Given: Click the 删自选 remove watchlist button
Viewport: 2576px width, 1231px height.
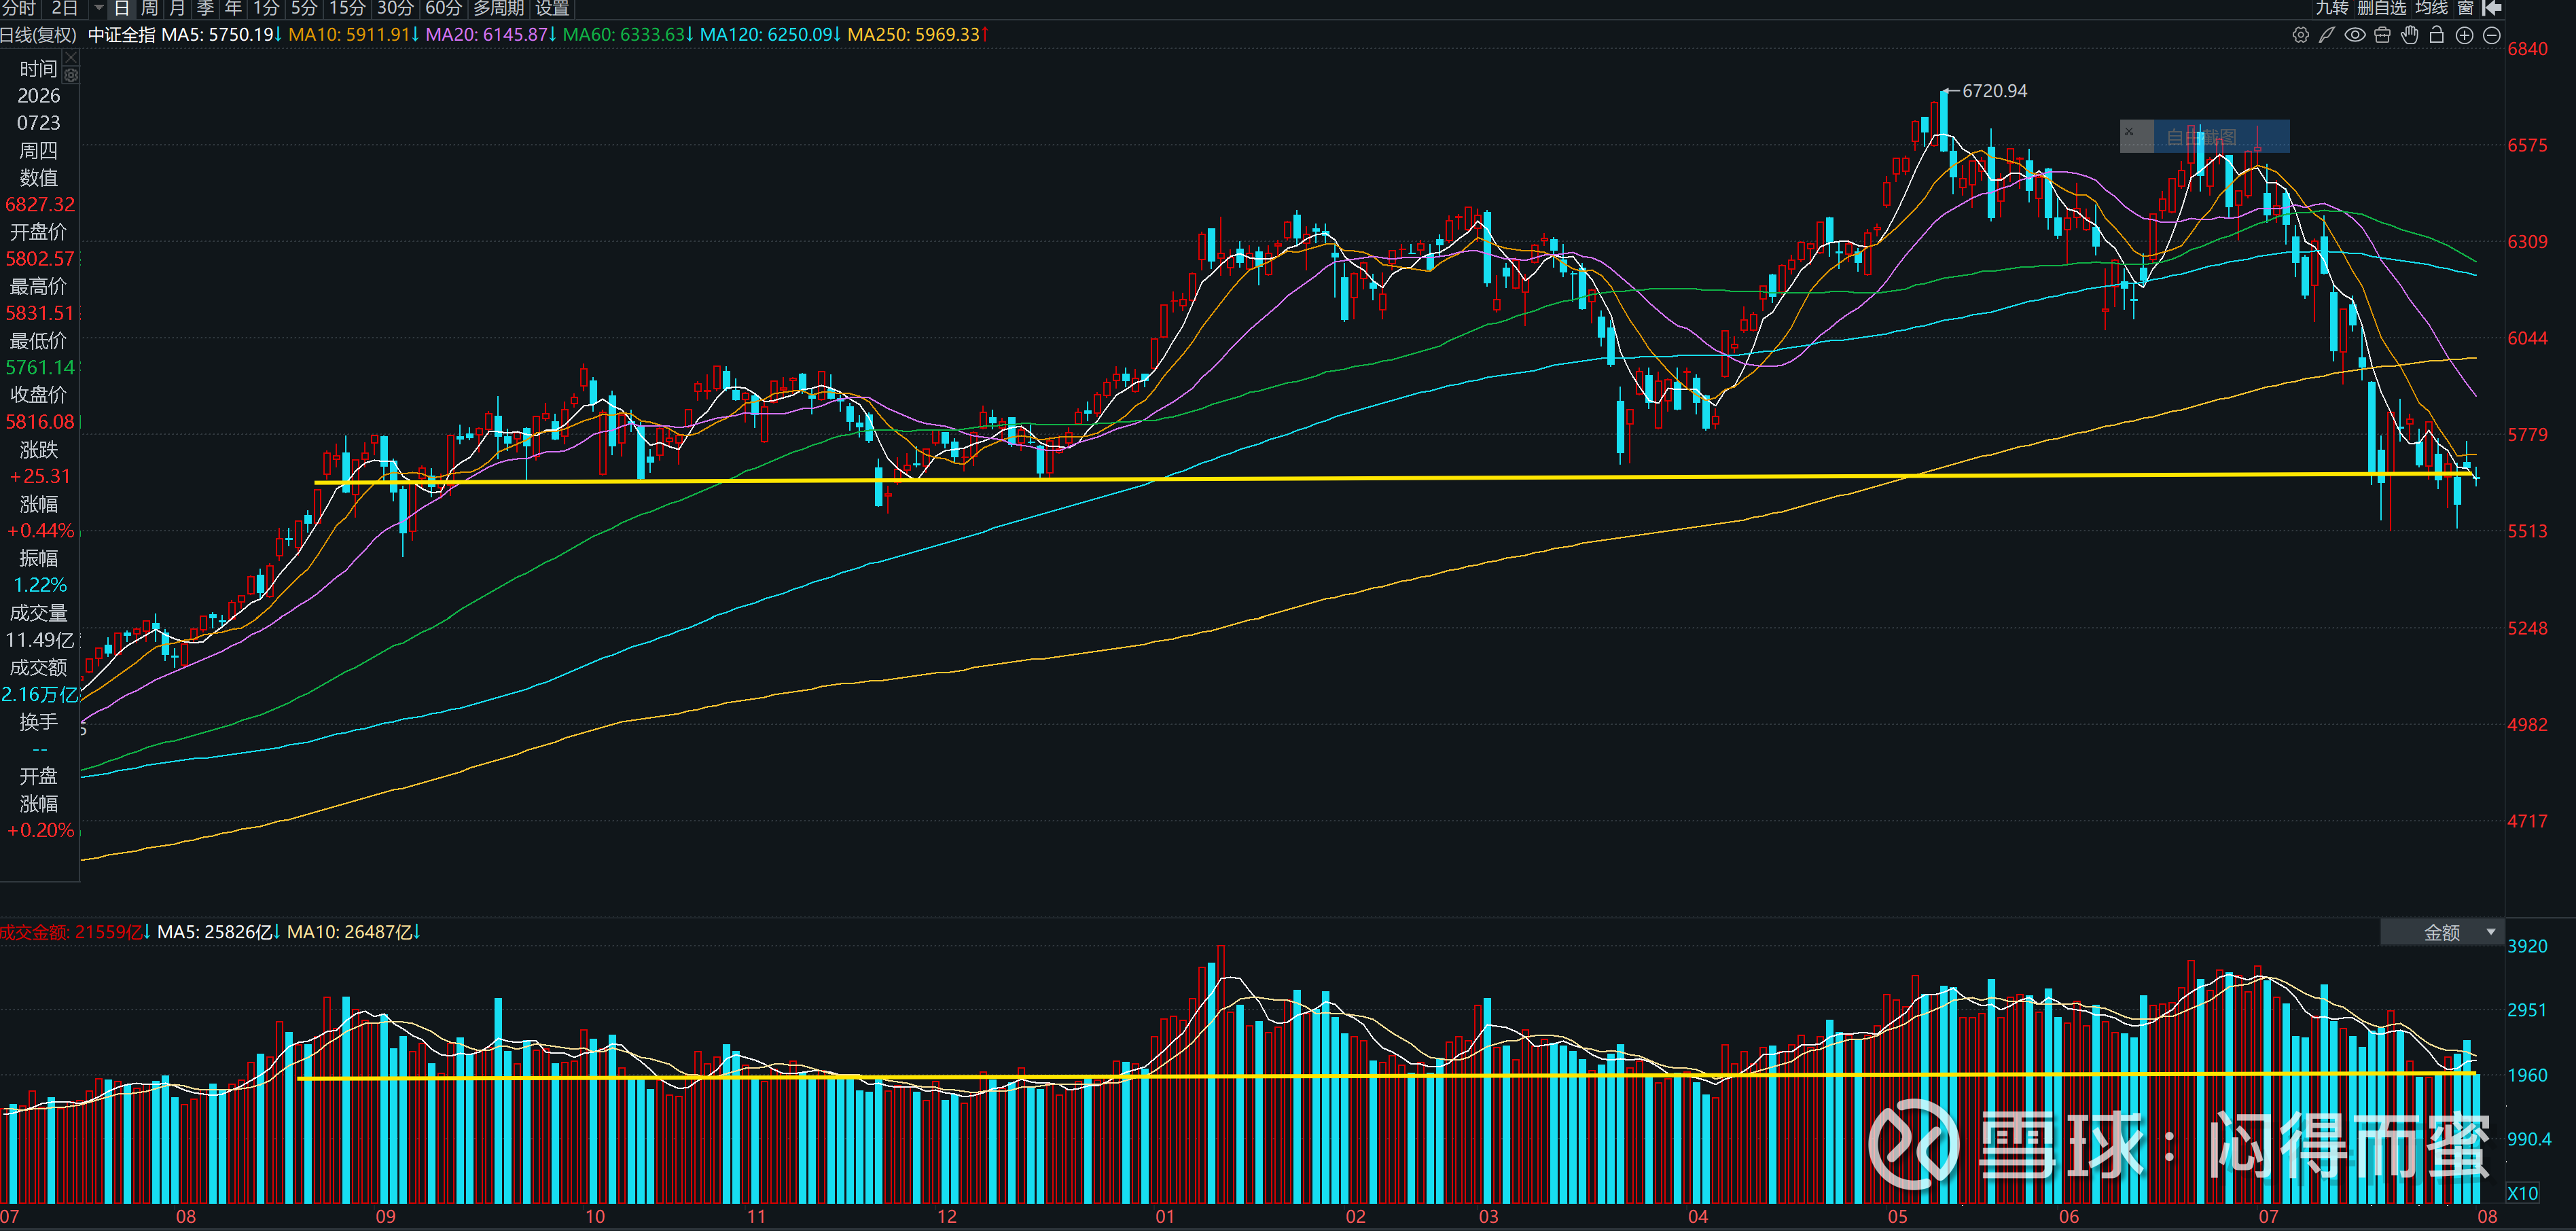Looking at the screenshot, I should point(2382,8).
